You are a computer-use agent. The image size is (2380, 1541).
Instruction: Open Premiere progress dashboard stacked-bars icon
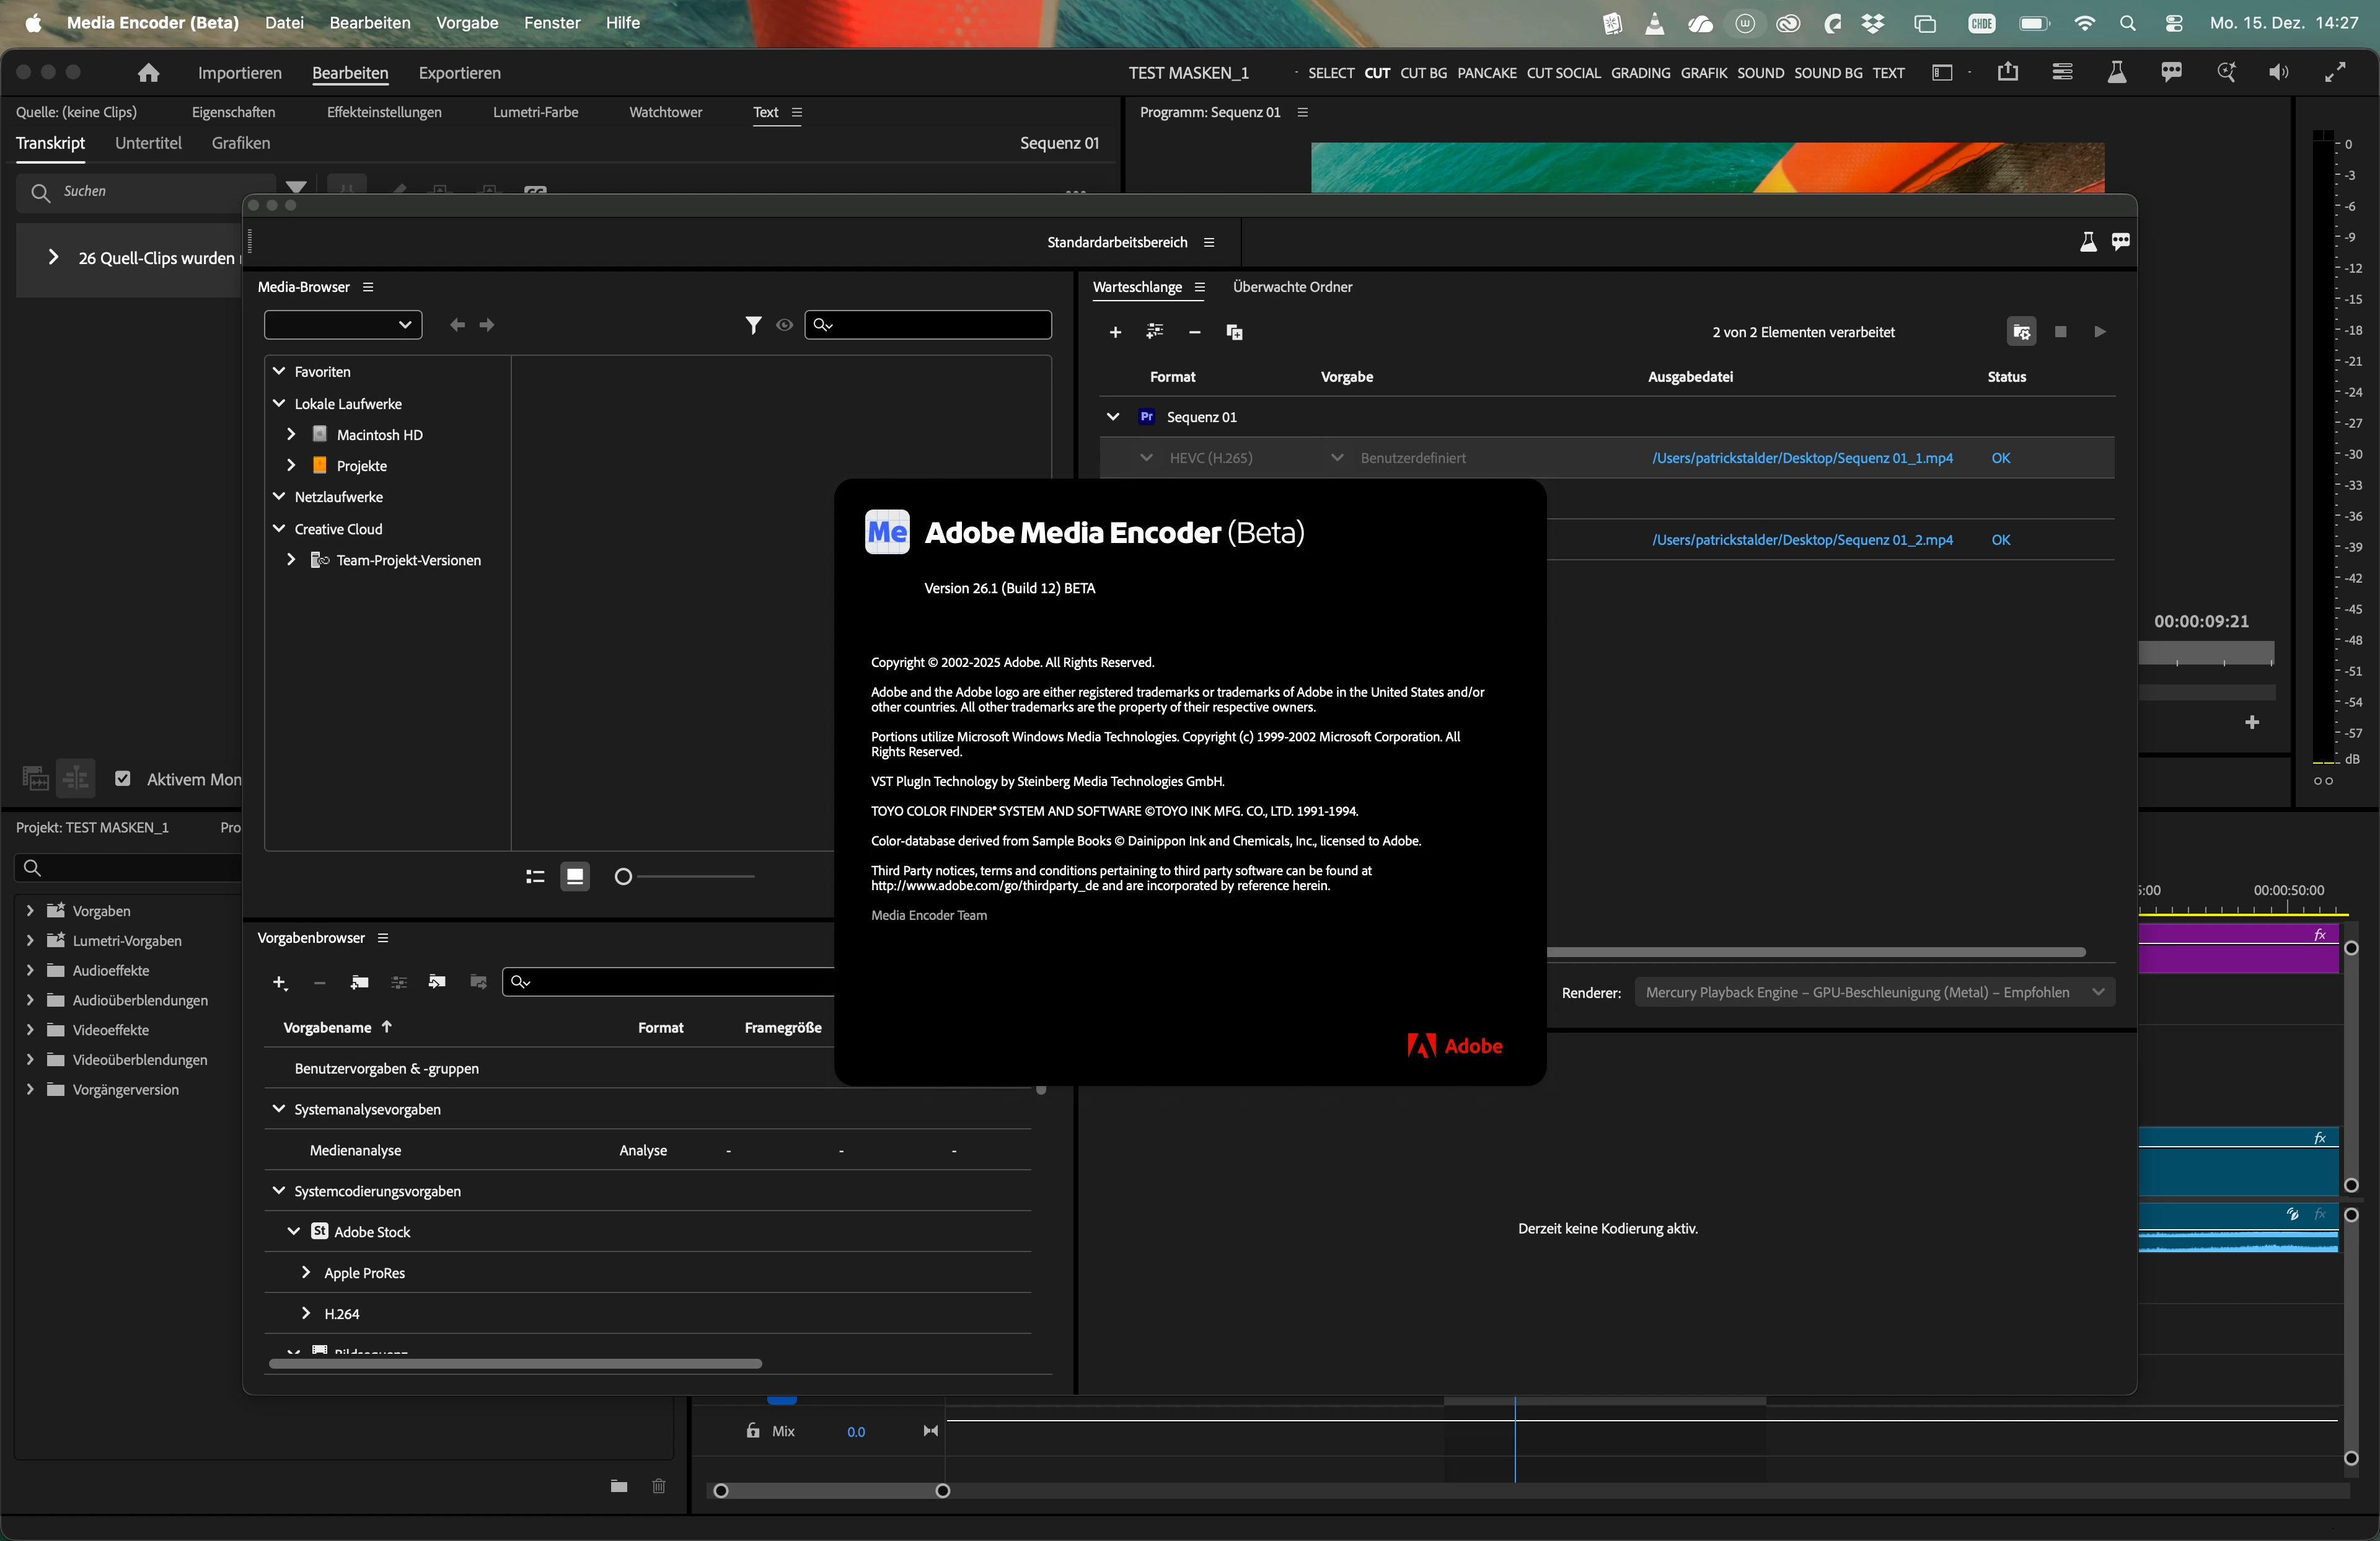pyautogui.click(x=2062, y=72)
